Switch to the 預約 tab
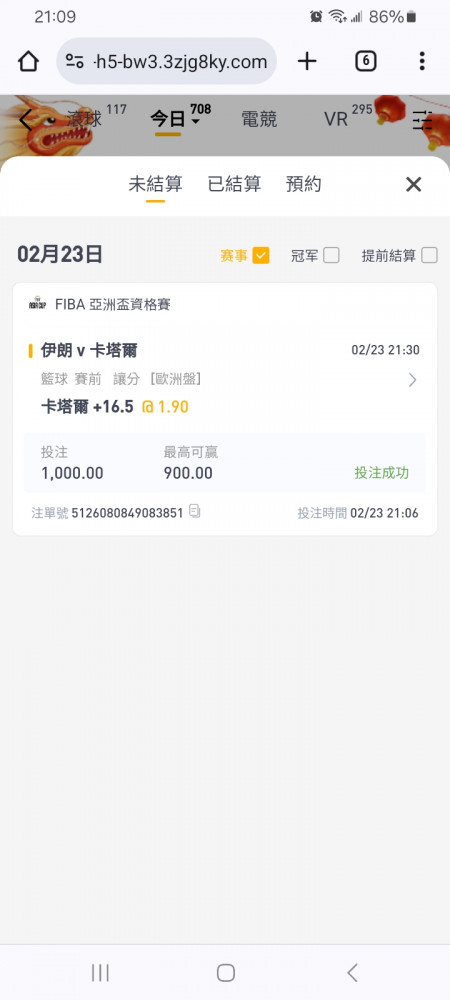450x1000 pixels. (x=303, y=184)
